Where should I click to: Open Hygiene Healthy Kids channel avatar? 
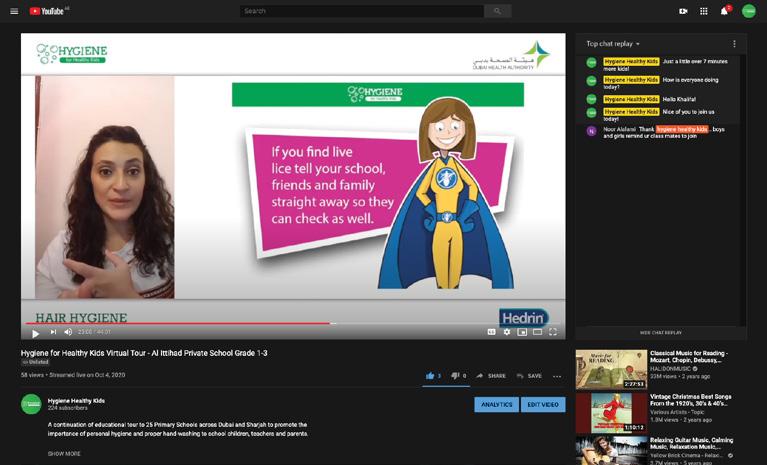tap(31, 404)
